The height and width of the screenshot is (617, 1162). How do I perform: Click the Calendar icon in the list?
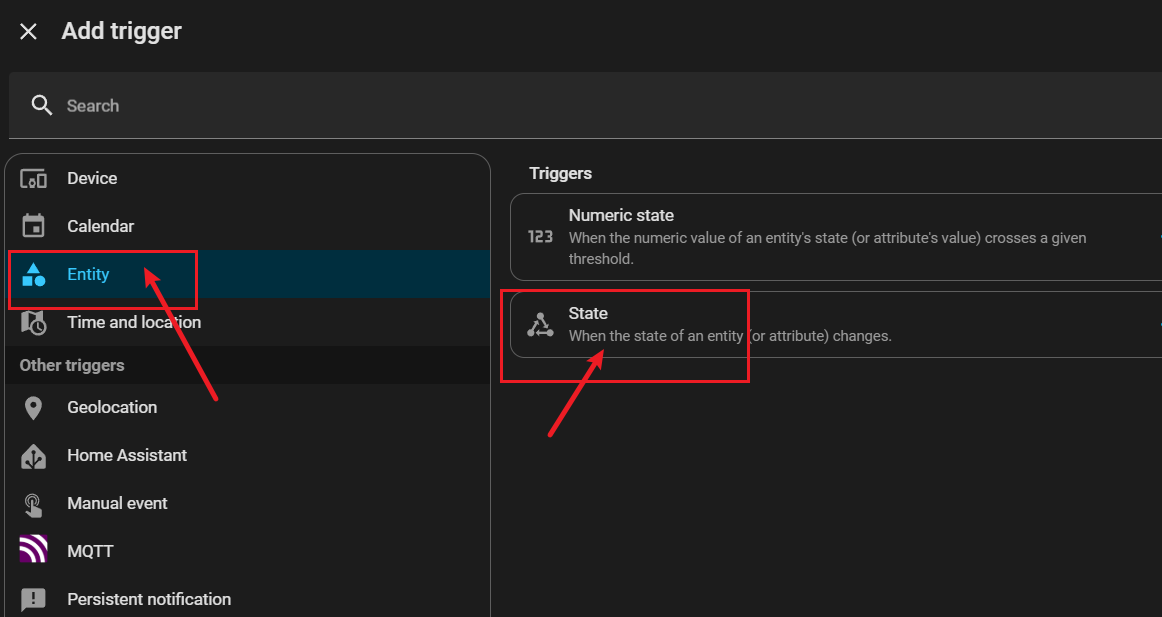[x=34, y=226]
